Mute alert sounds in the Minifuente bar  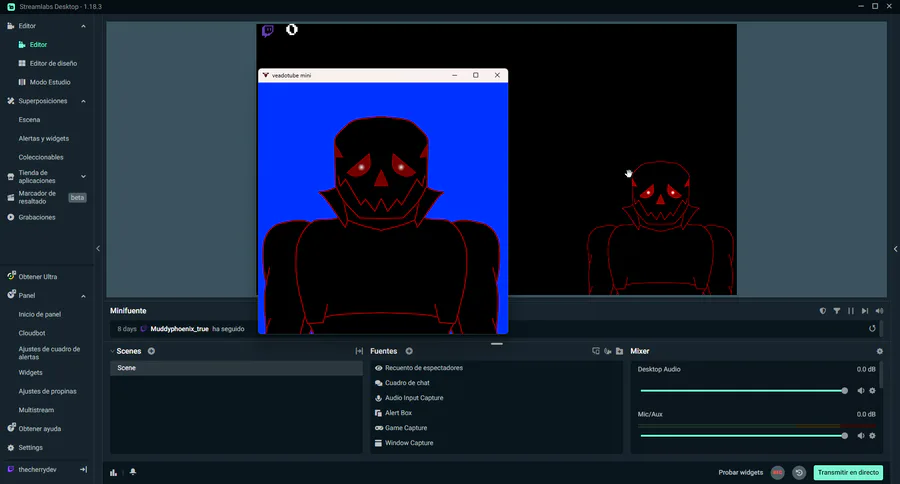click(879, 311)
